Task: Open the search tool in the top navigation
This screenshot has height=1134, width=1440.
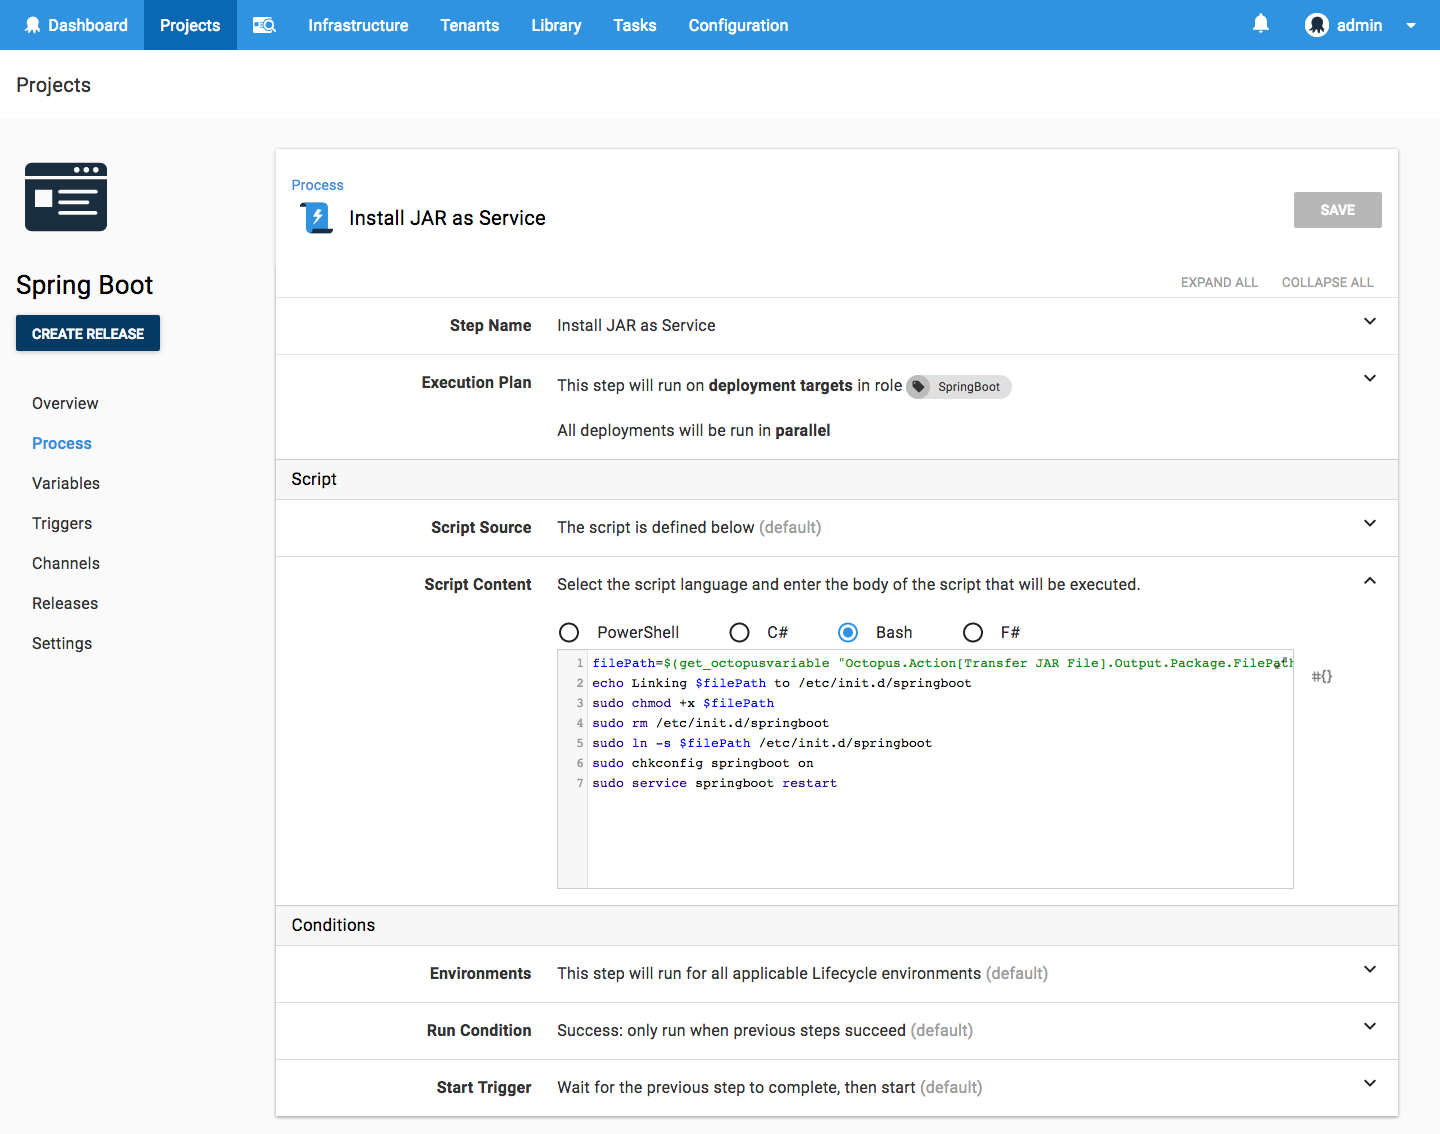Action: (x=264, y=25)
